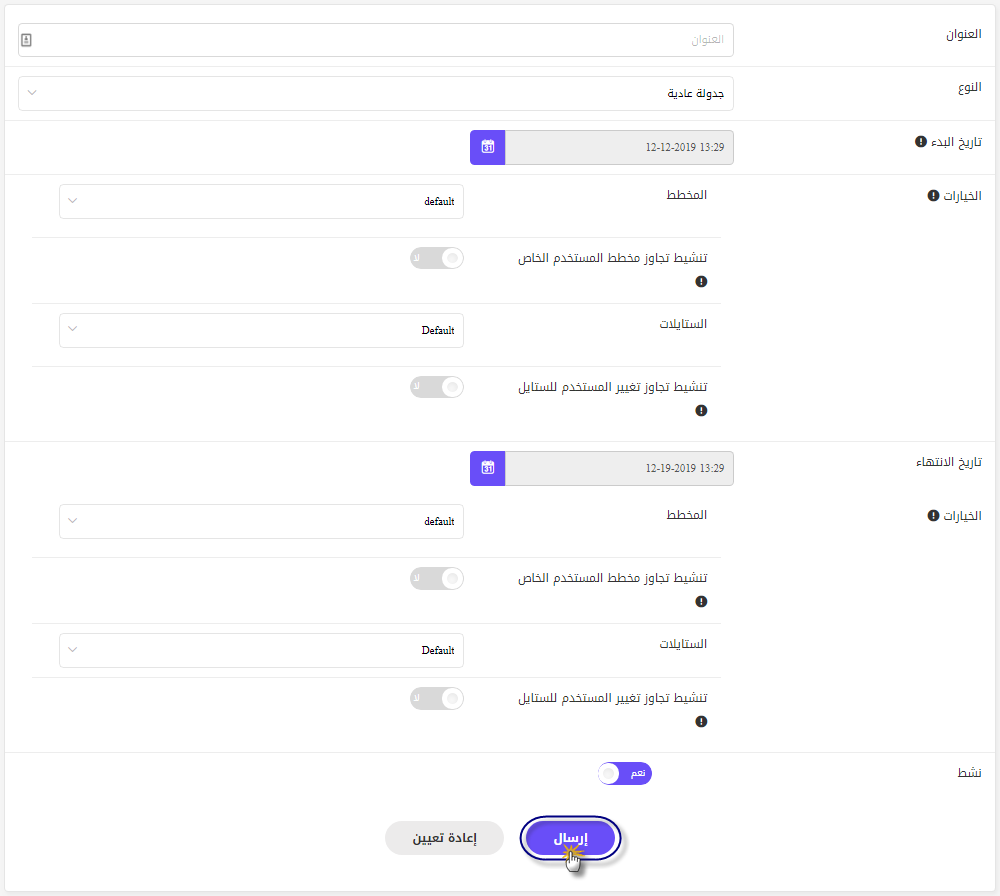Click into the العنوان title input field
1000x896 pixels.
point(376,40)
